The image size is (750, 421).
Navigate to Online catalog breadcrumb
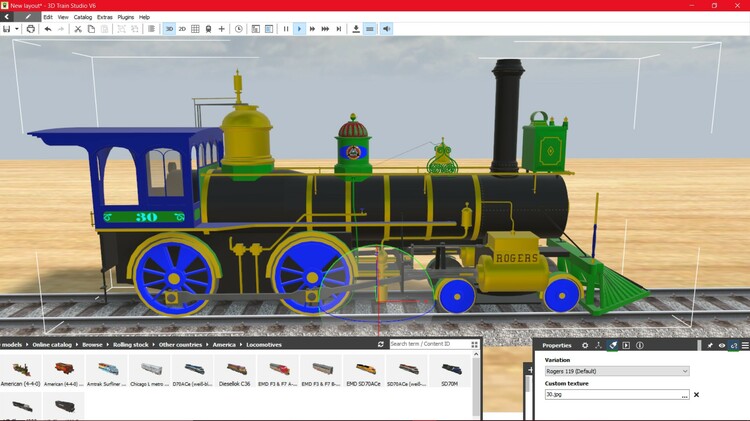pyautogui.click(x=52, y=344)
